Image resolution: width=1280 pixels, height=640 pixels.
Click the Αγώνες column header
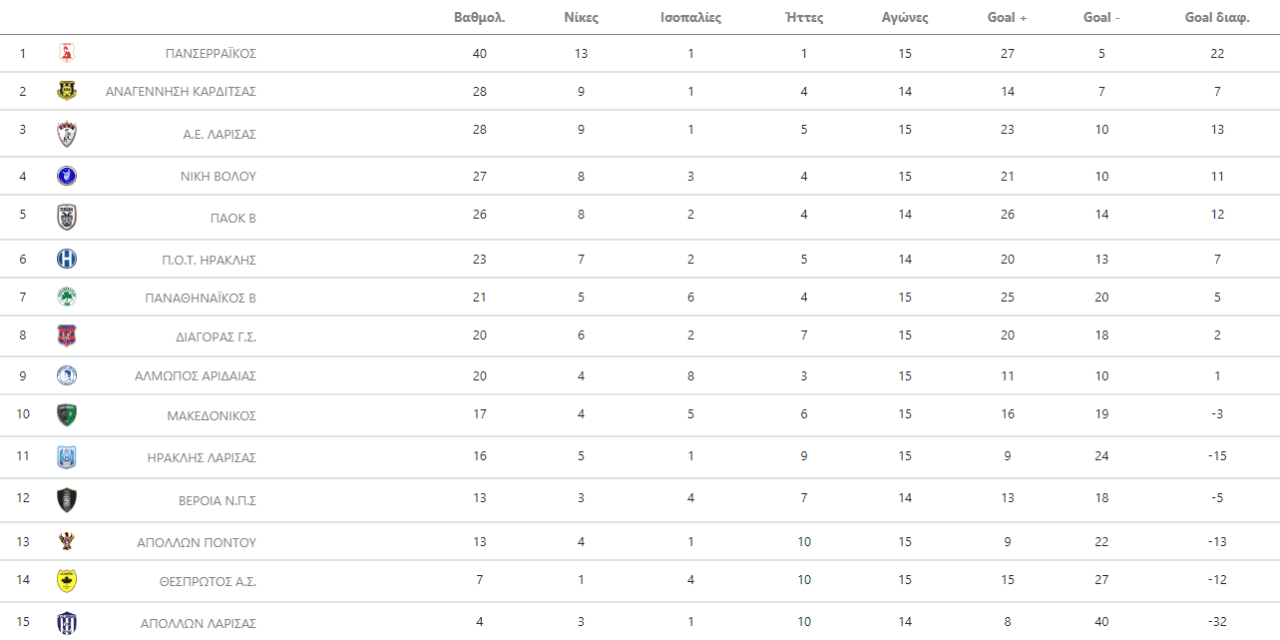(904, 18)
